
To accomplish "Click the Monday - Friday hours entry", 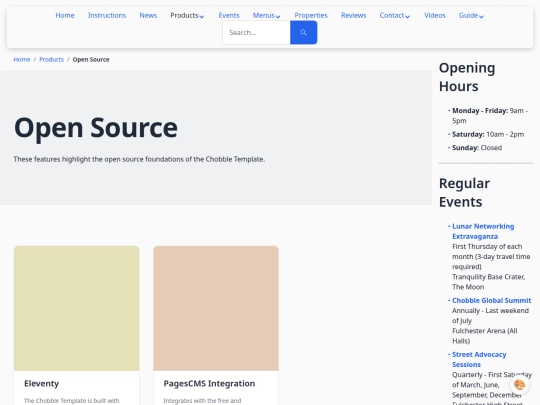I will [490, 115].
